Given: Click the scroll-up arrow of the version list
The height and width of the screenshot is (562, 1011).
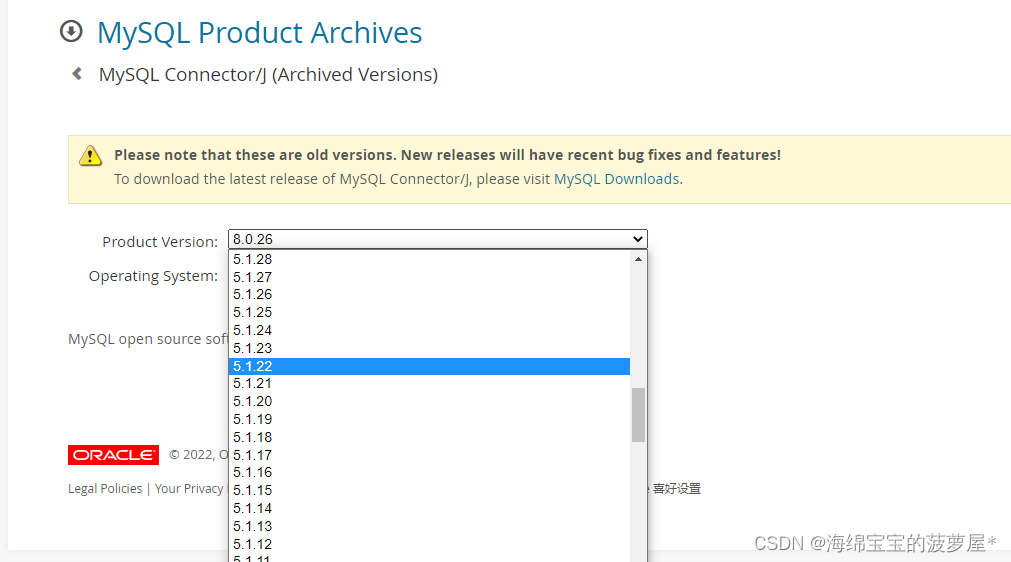Looking at the screenshot, I should pos(638,259).
